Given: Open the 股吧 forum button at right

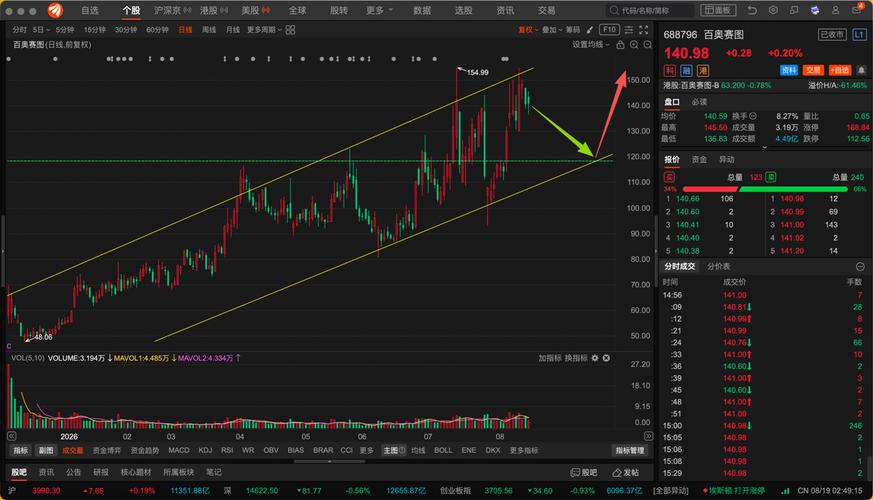Looking at the screenshot, I should 583,472.
